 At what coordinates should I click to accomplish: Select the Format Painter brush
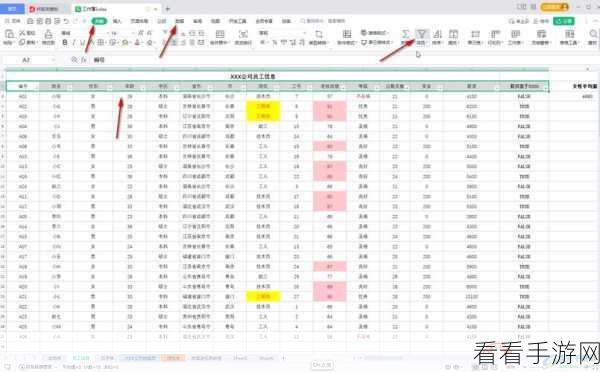pyautogui.click(x=48, y=34)
